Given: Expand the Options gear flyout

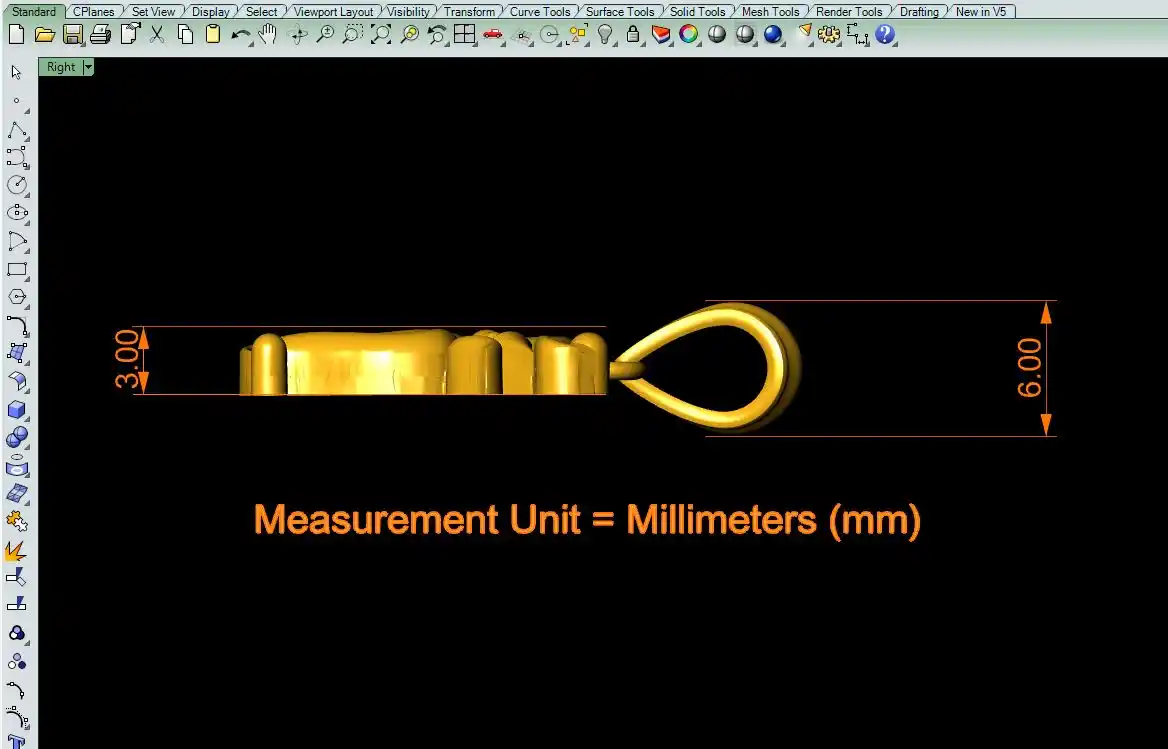Looking at the screenshot, I should pos(829,35).
